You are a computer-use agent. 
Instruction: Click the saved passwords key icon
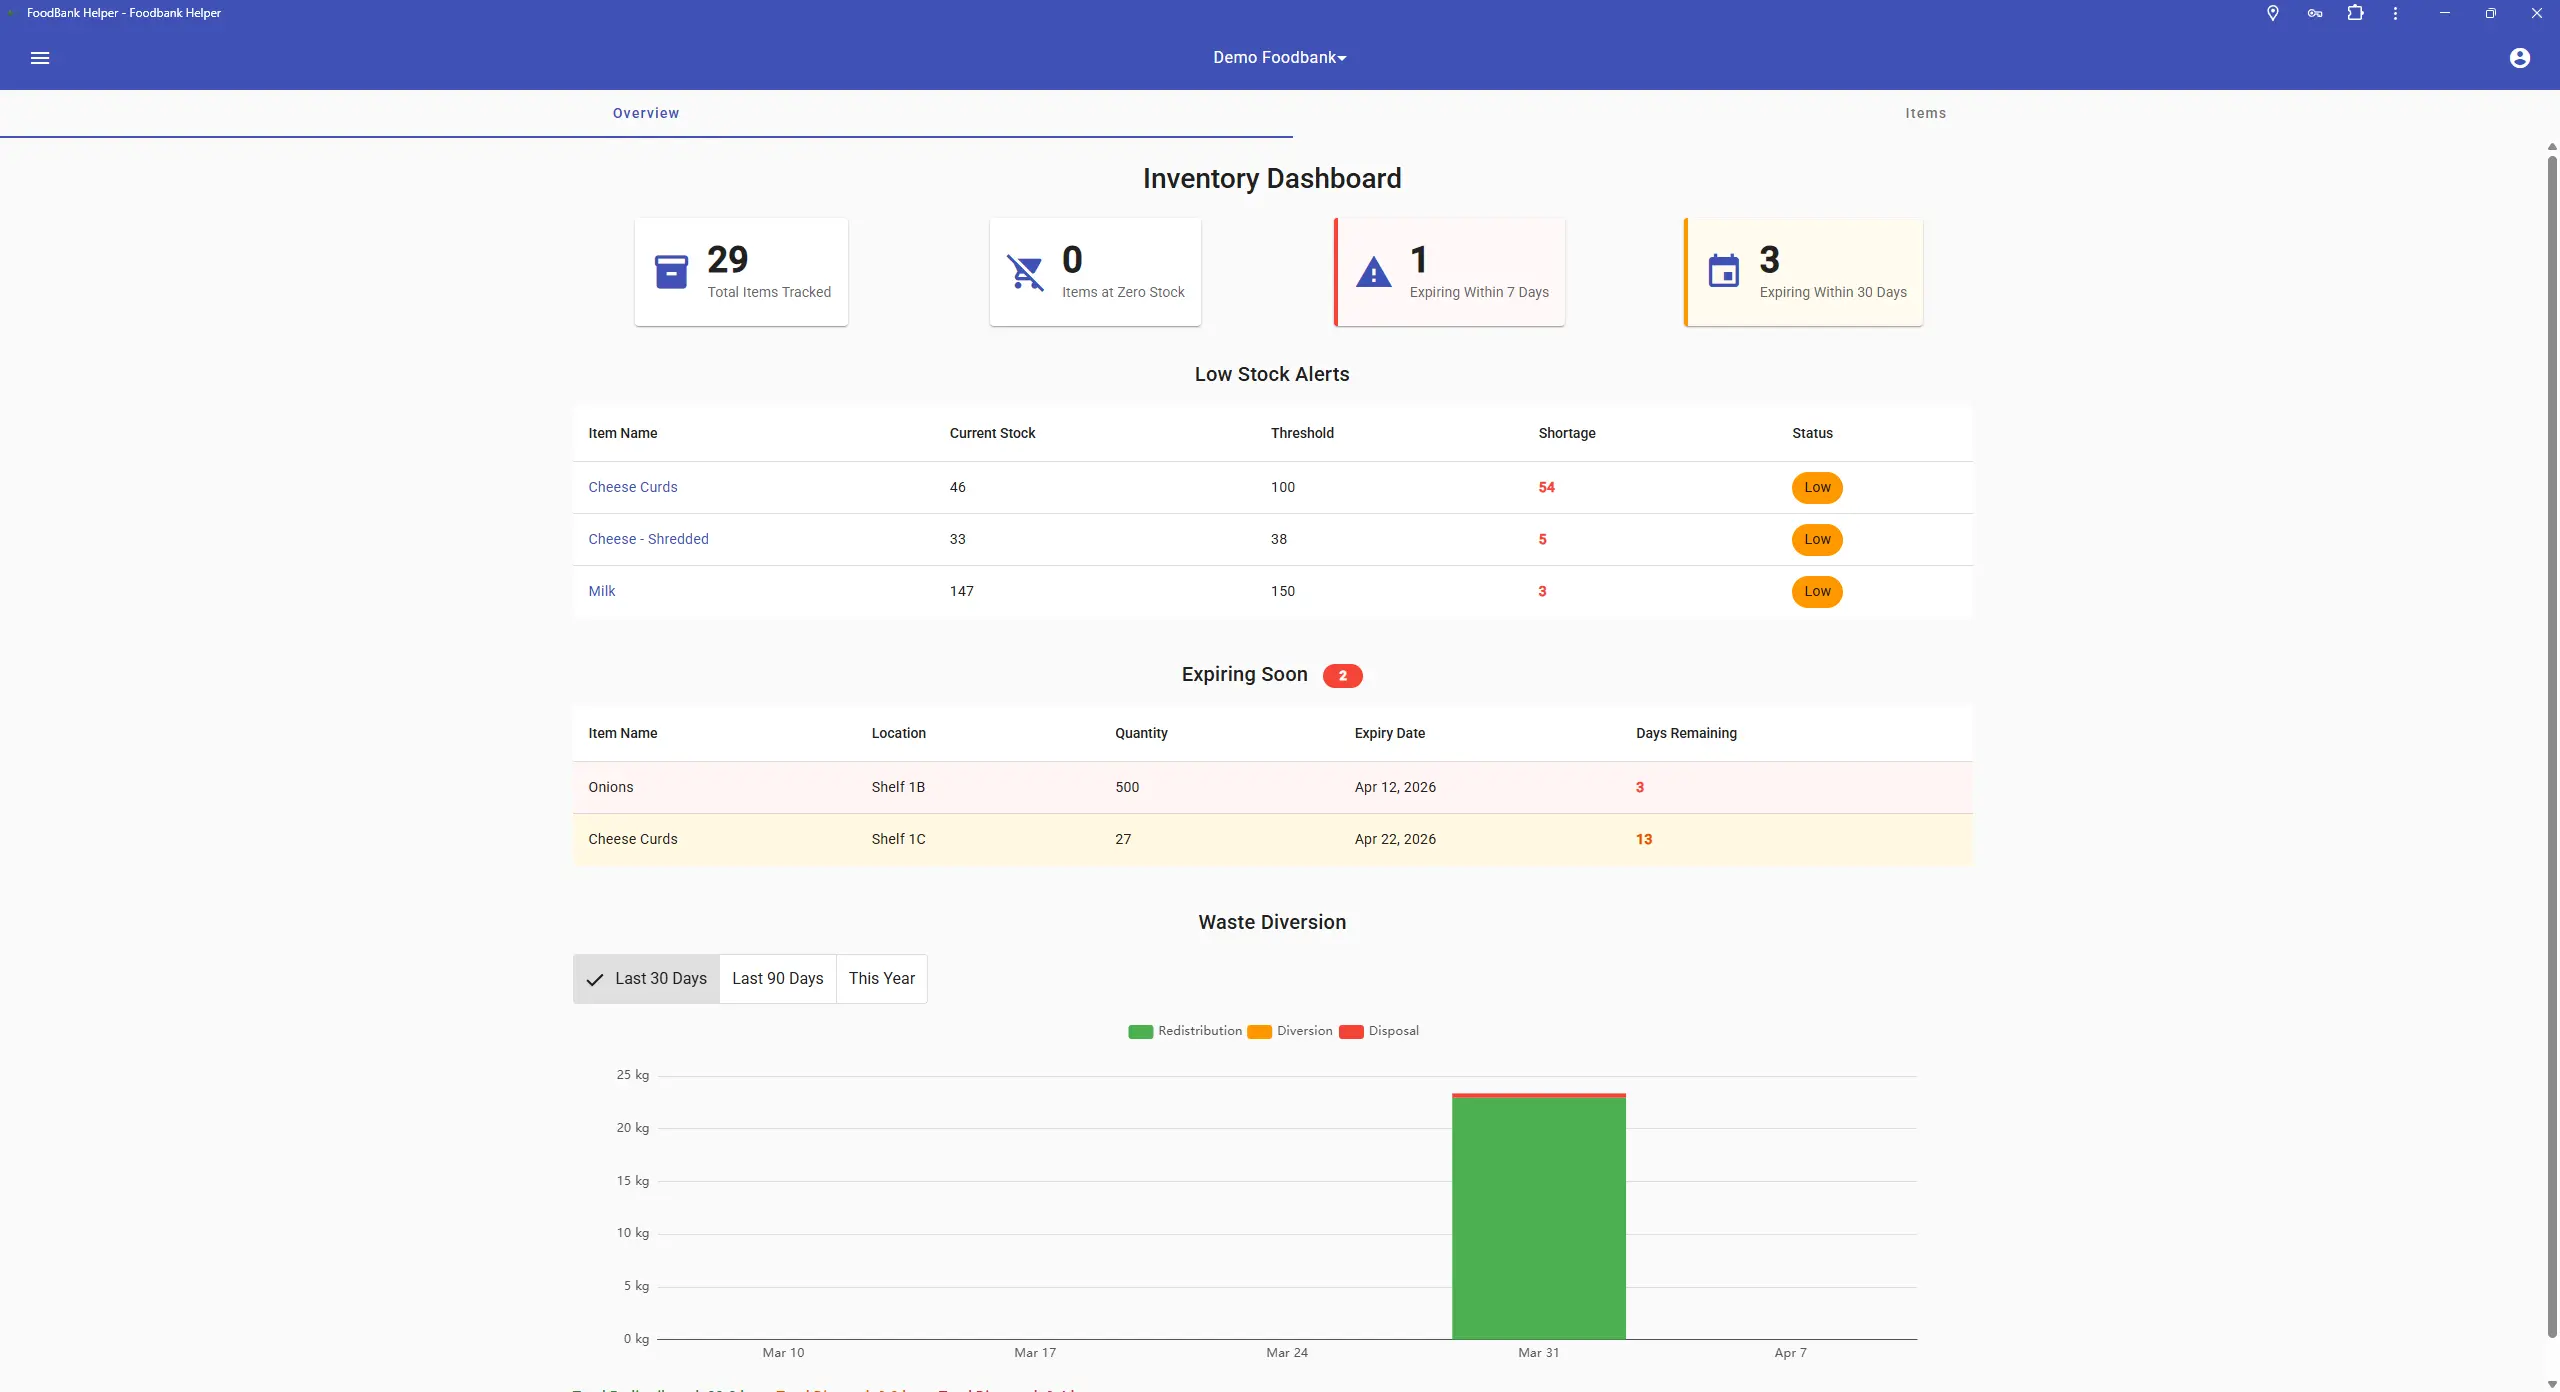(x=2313, y=13)
